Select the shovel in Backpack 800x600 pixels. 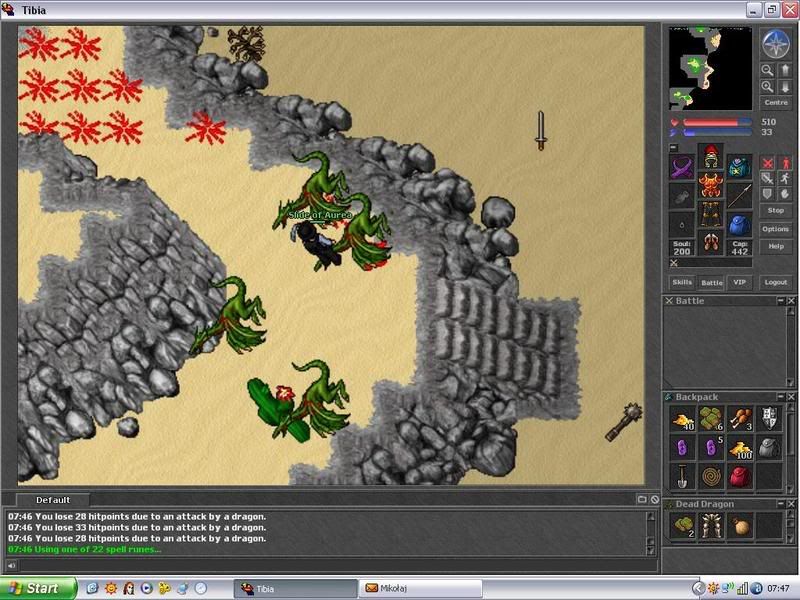pyautogui.click(x=682, y=477)
